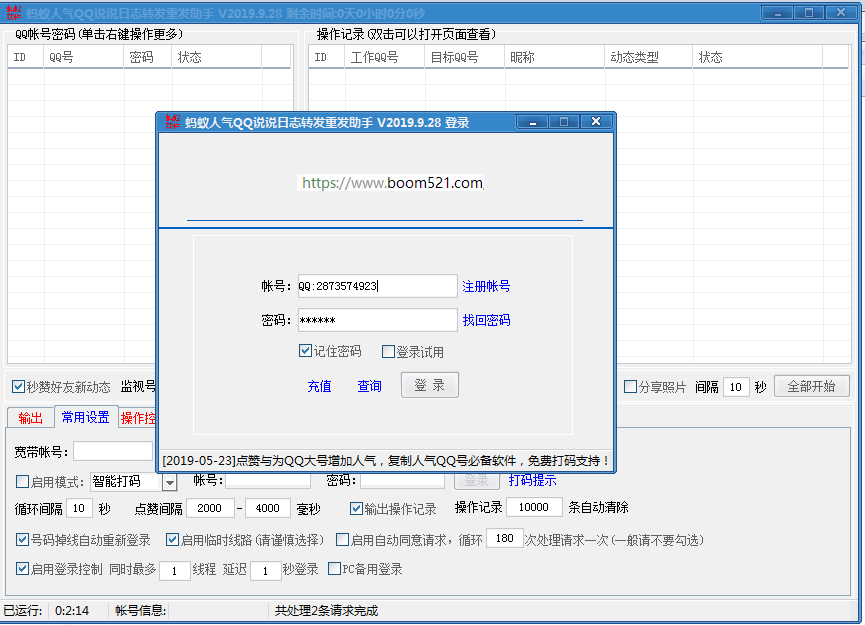Click the 点赞间隔 minimum field 2000
Screen dimensions: 865x625
[210, 508]
